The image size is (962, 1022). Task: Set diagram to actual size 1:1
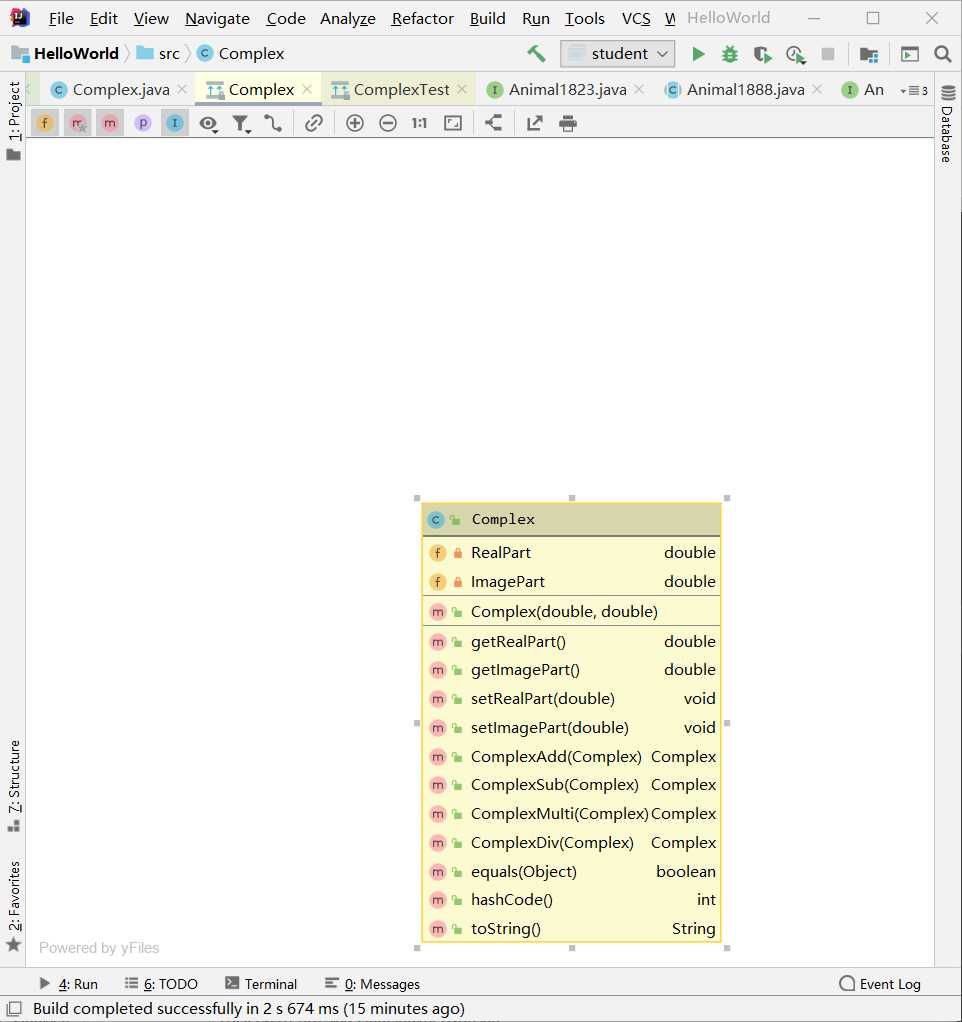419,123
